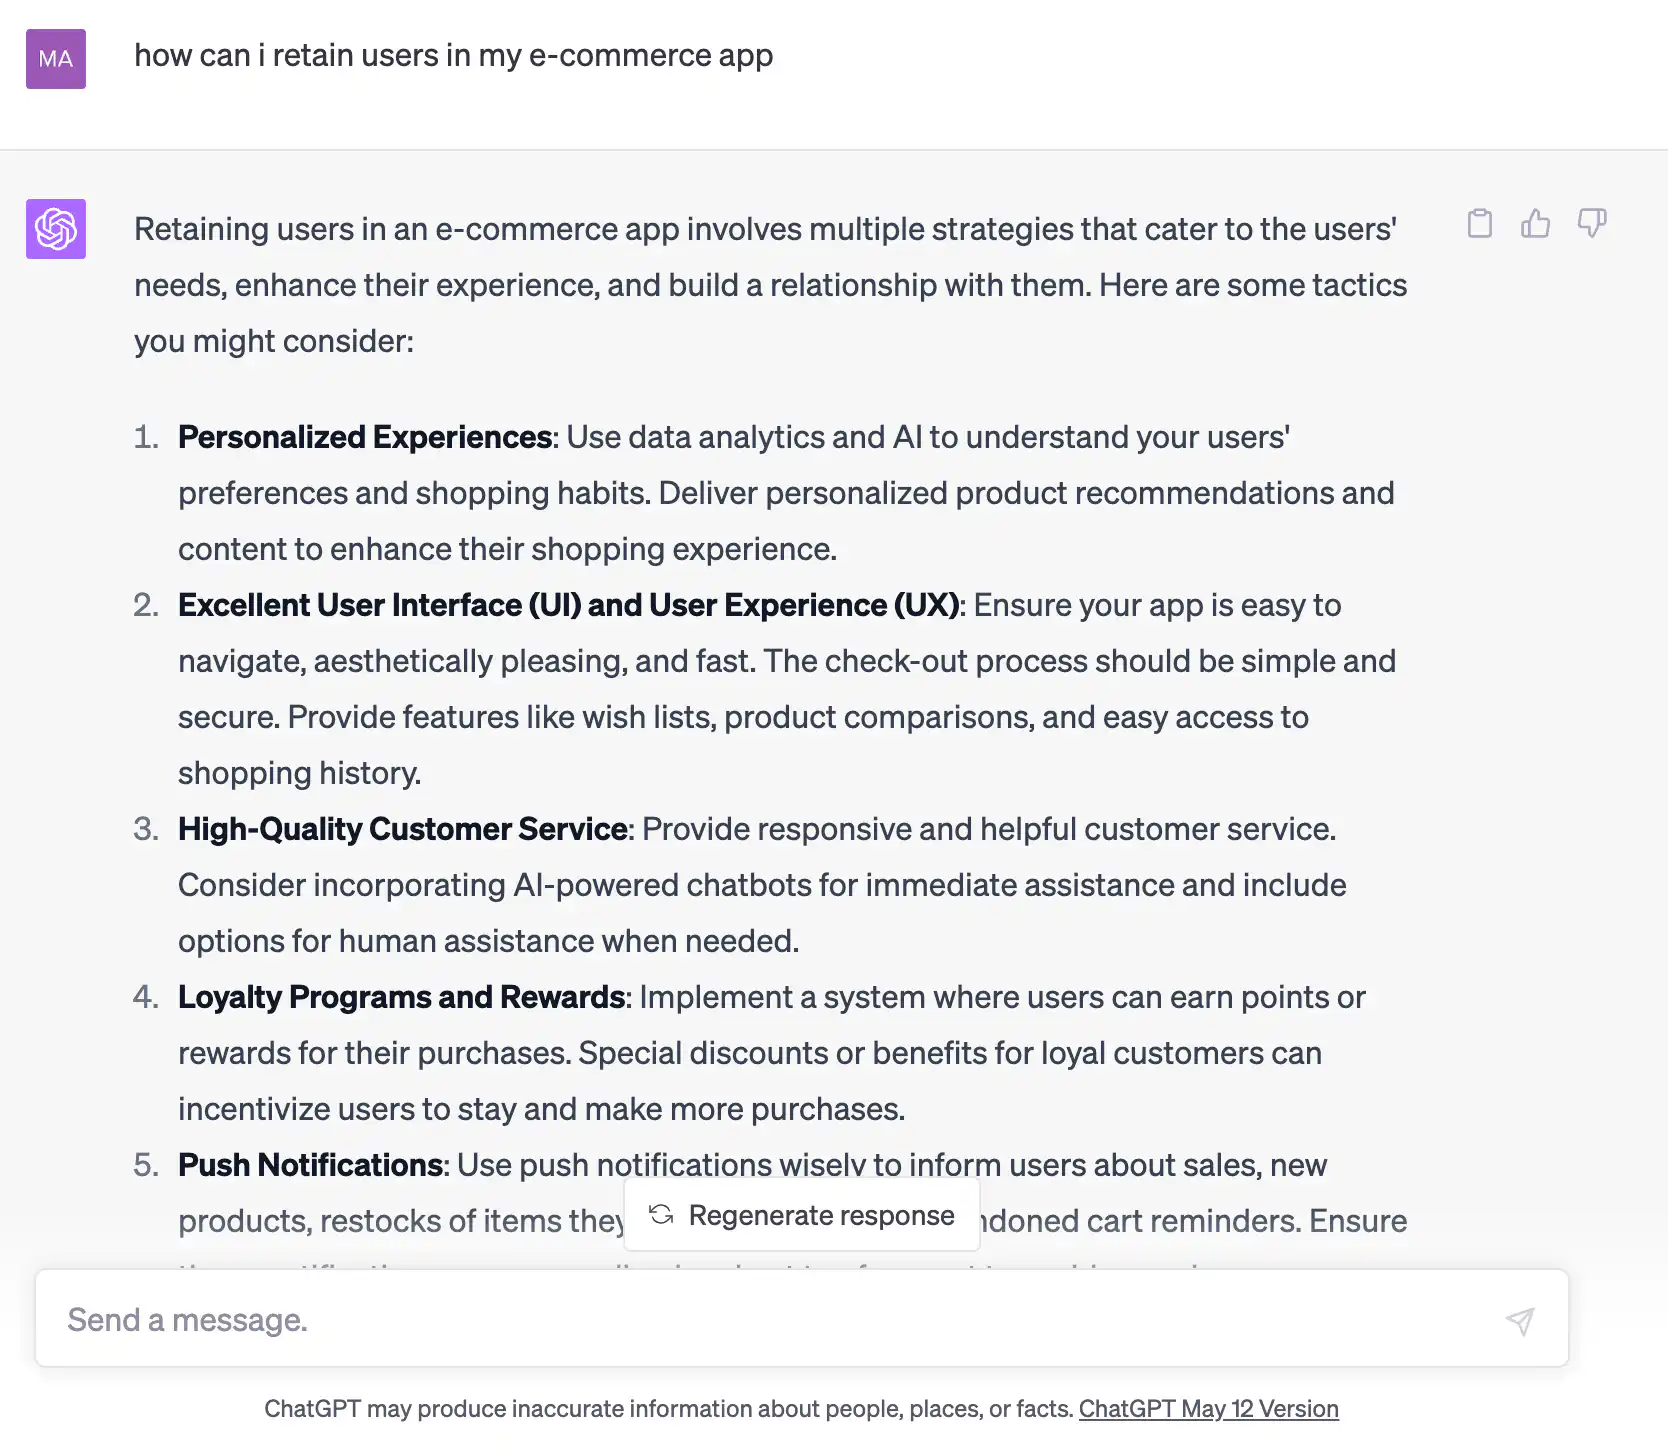Click the user prompt about retaining users

tap(454, 56)
